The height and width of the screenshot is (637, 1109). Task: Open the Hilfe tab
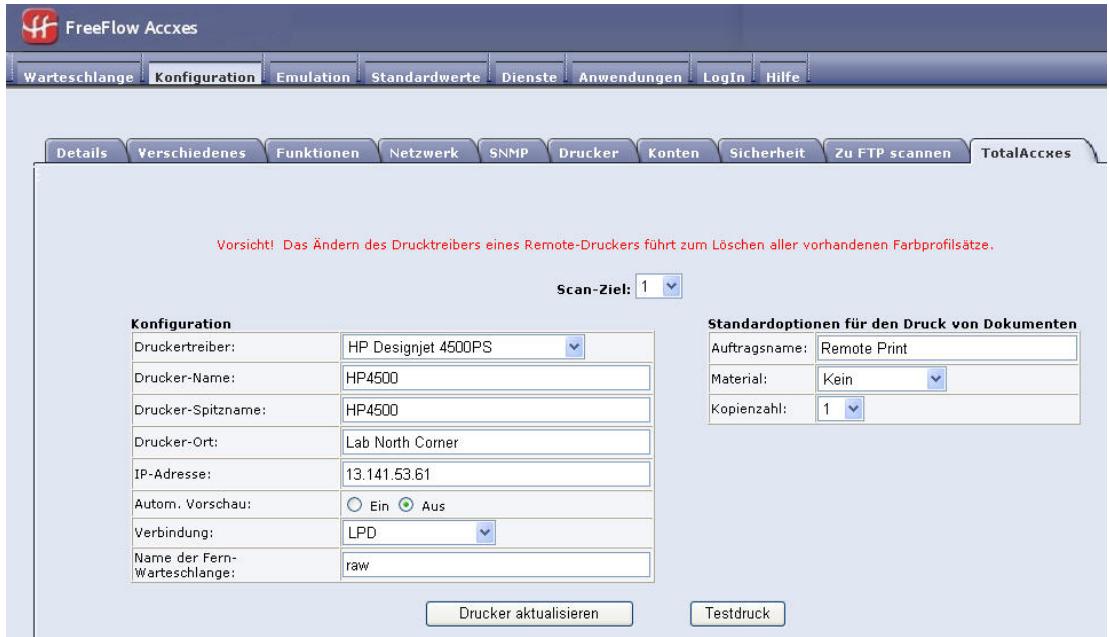783,76
